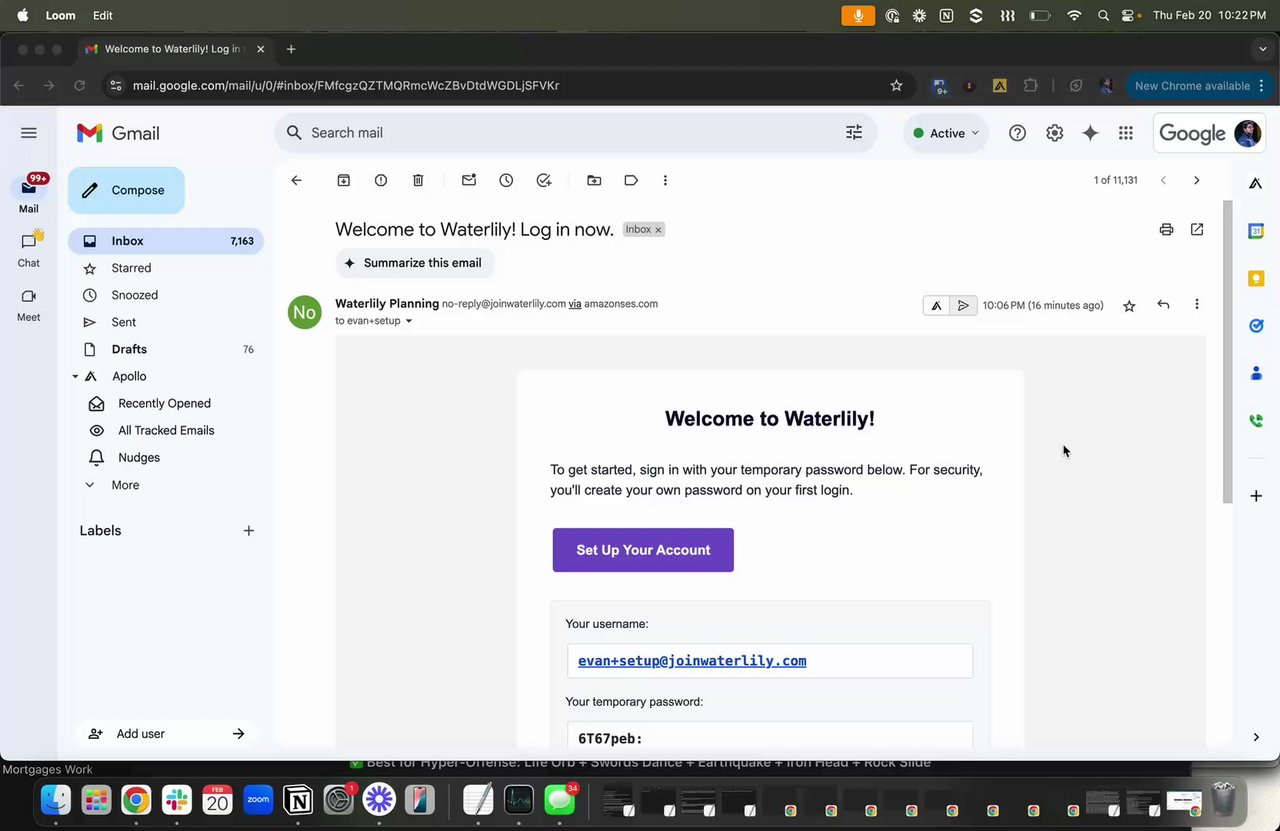Open Active status dropdown

coord(946,133)
